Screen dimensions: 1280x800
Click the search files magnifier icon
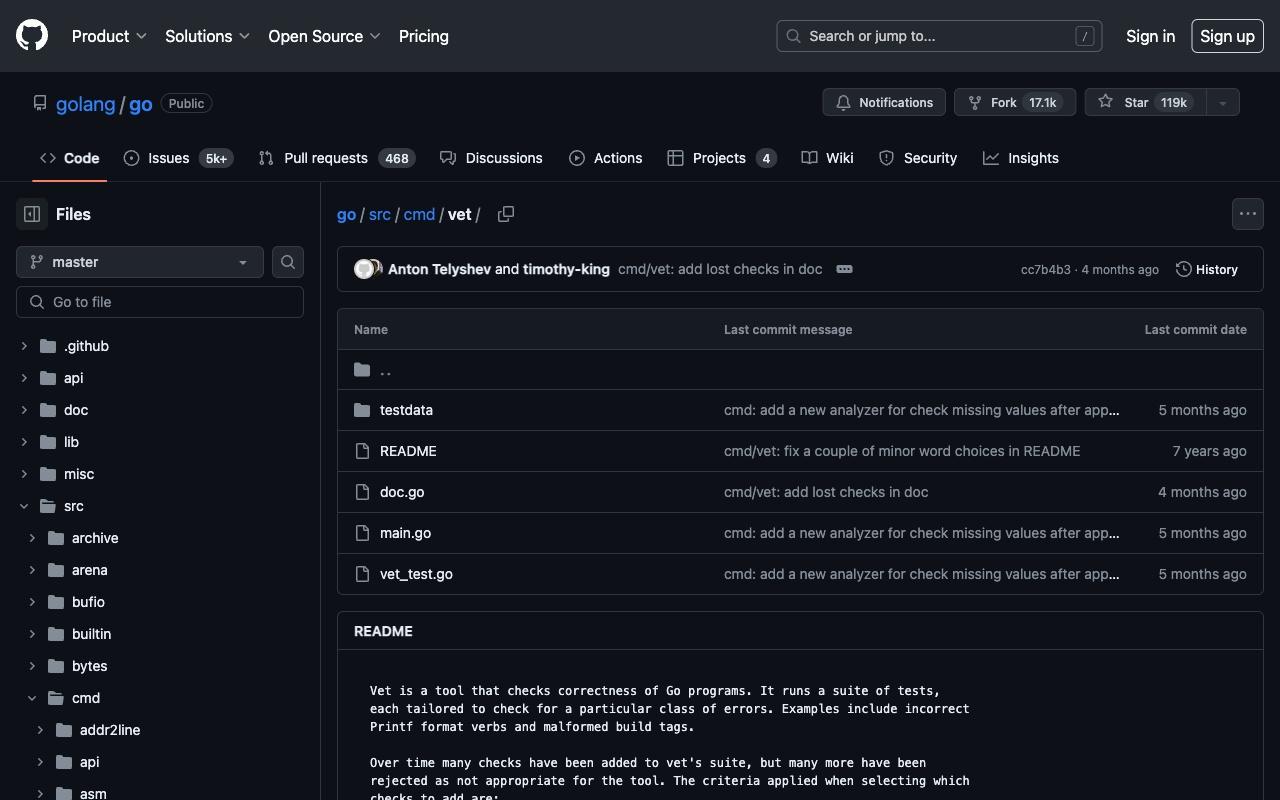point(288,262)
